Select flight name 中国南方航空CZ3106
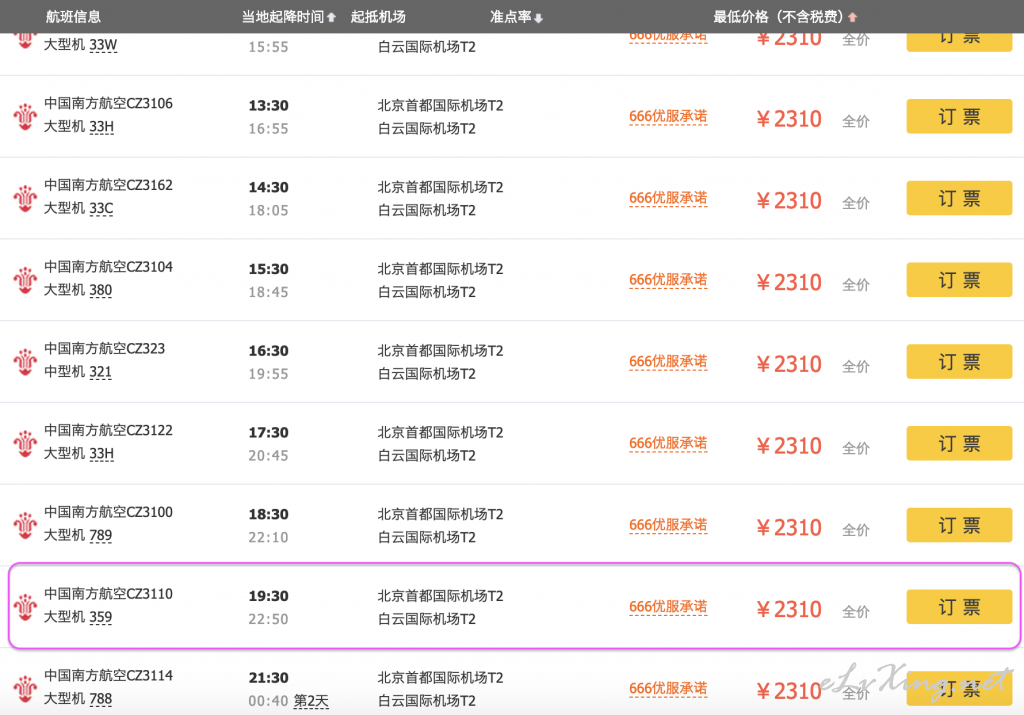 pos(108,103)
